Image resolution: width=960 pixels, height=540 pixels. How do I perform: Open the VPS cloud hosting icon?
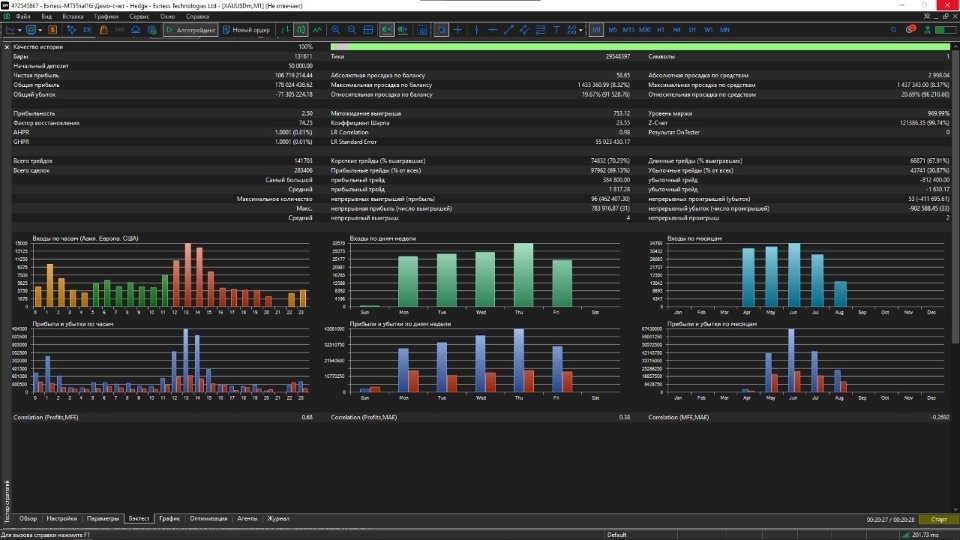(x=135, y=29)
